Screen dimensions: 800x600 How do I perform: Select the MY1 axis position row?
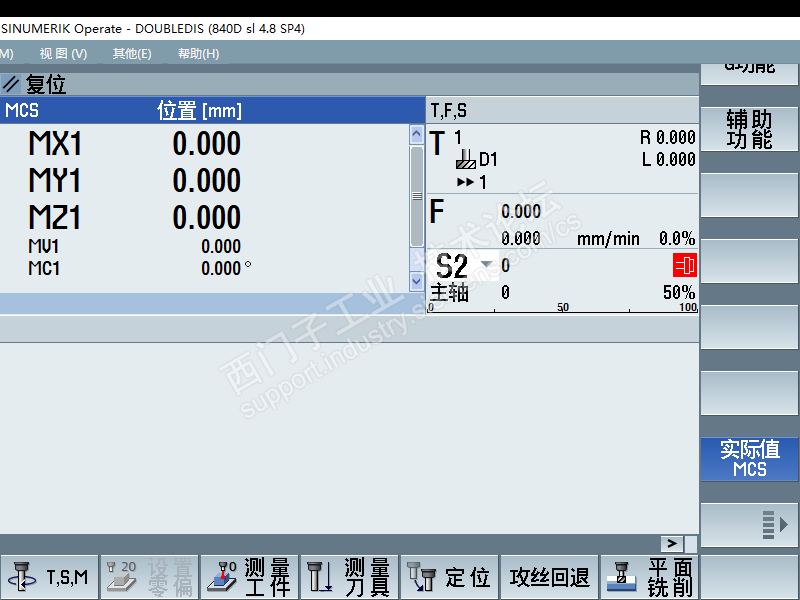click(204, 180)
